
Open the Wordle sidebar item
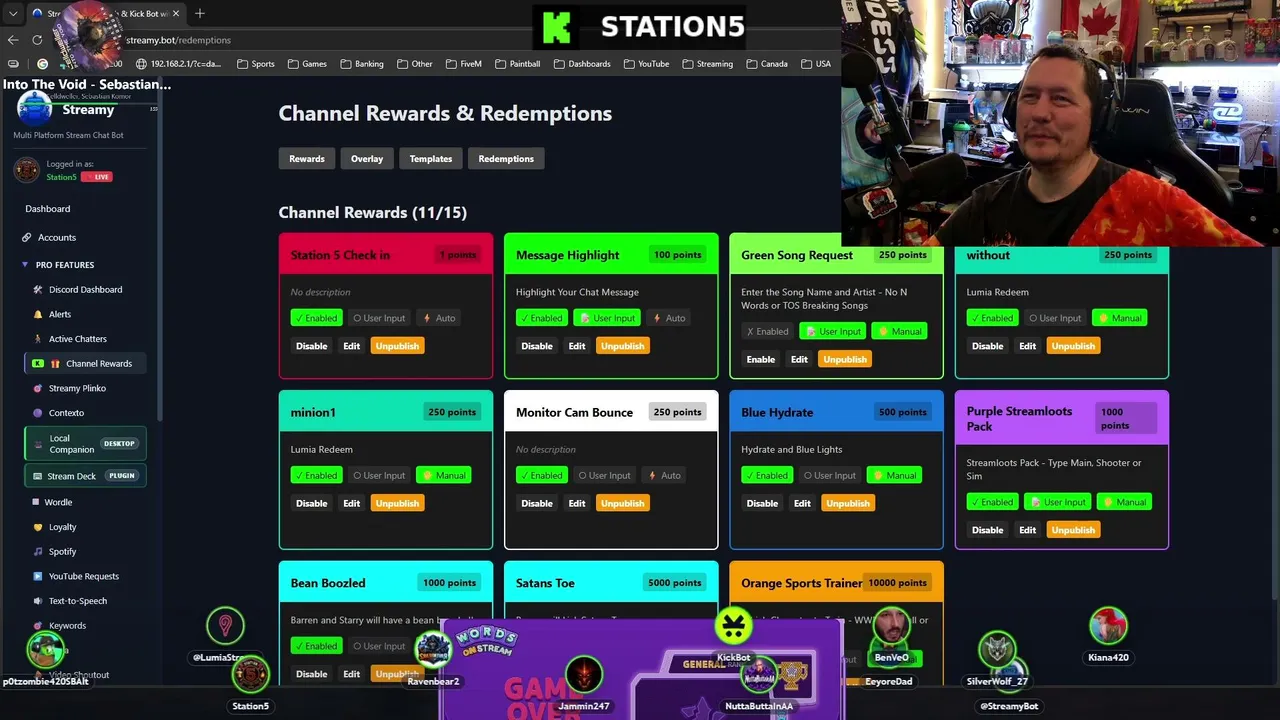click(x=58, y=502)
